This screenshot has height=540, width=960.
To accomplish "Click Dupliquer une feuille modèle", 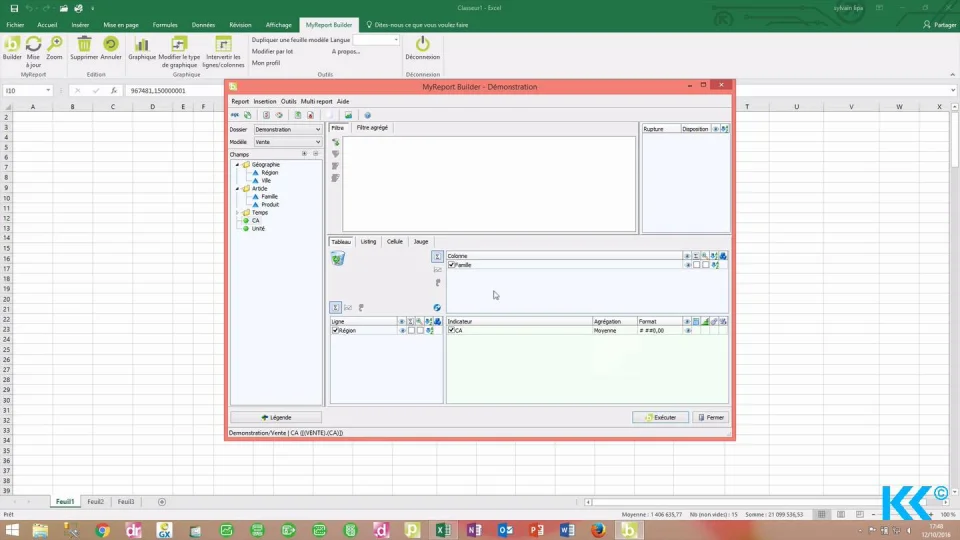I will click(290, 40).
